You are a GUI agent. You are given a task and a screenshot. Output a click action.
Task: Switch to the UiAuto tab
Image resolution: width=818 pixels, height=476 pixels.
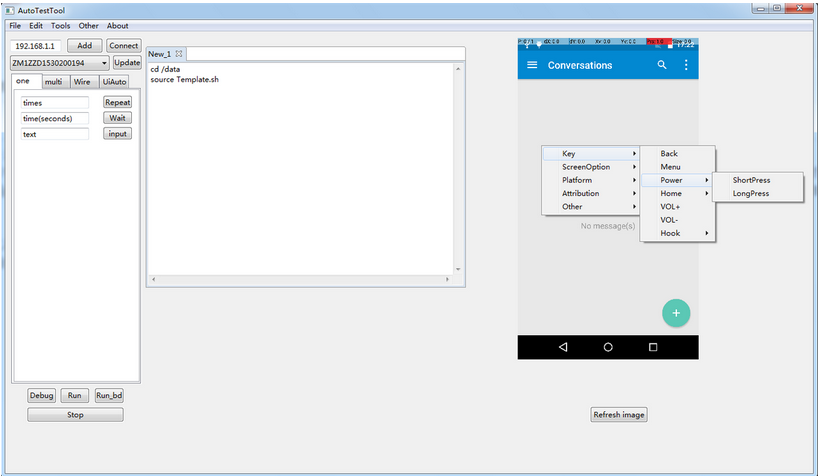coord(114,82)
